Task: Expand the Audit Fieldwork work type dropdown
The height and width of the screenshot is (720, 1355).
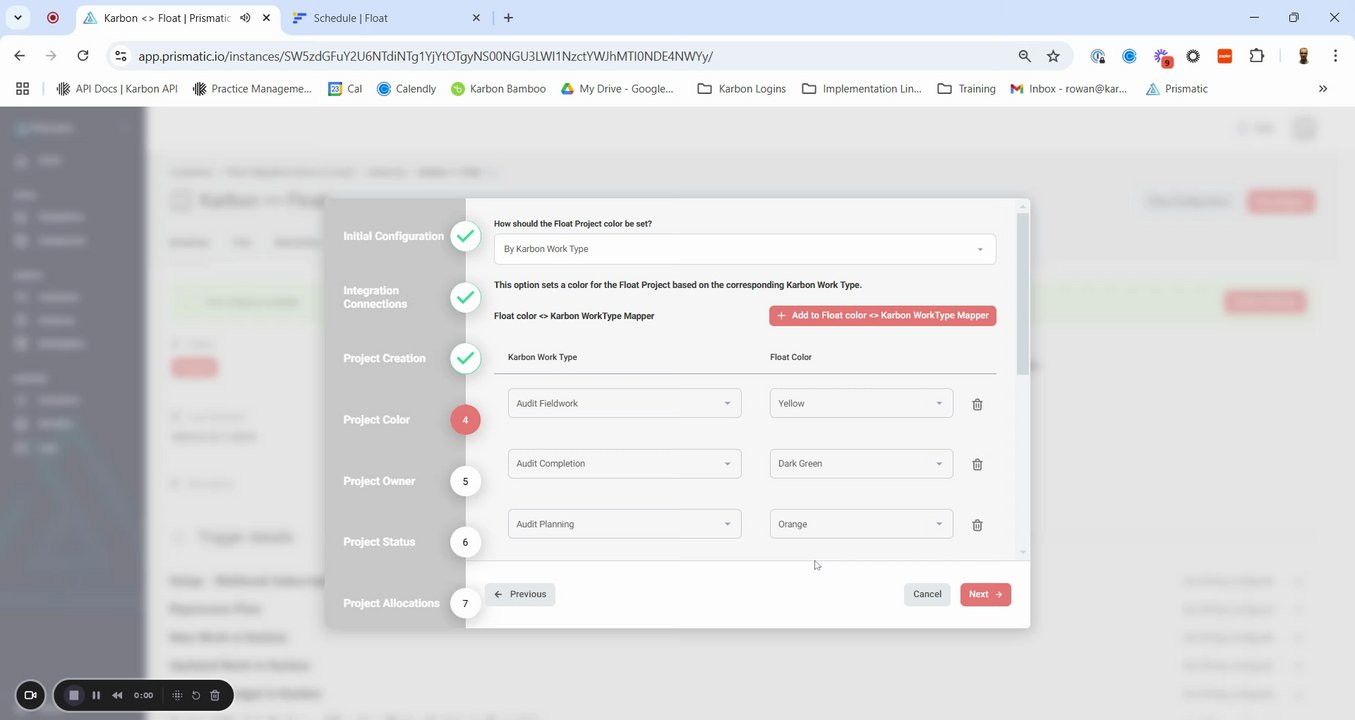Action: pyautogui.click(x=625, y=403)
